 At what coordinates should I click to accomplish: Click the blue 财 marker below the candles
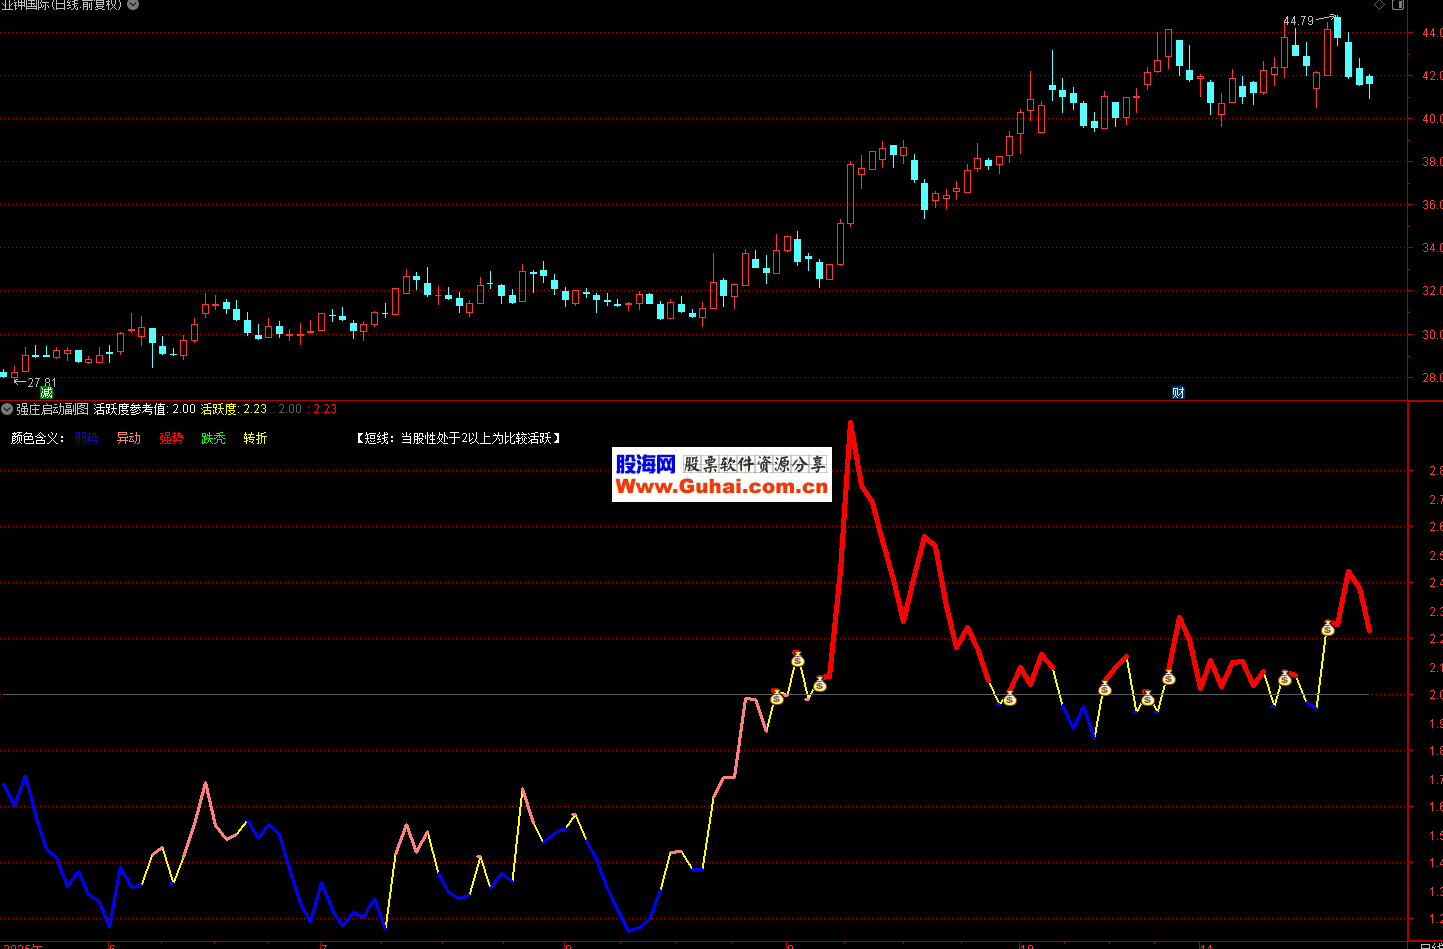(x=1178, y=393)
